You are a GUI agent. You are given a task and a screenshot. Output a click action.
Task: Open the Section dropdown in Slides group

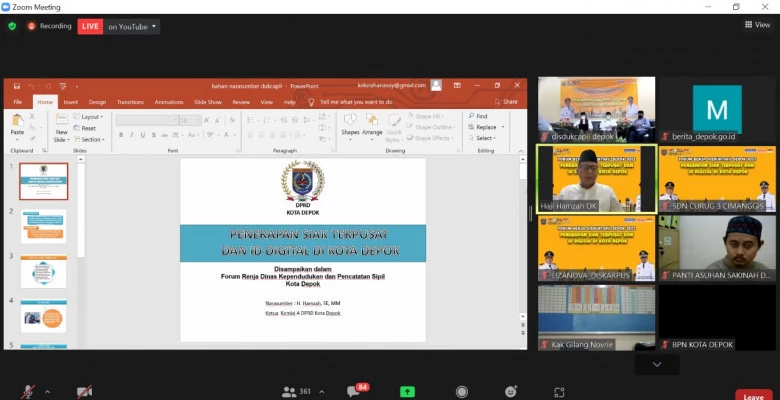pos(90,139)
